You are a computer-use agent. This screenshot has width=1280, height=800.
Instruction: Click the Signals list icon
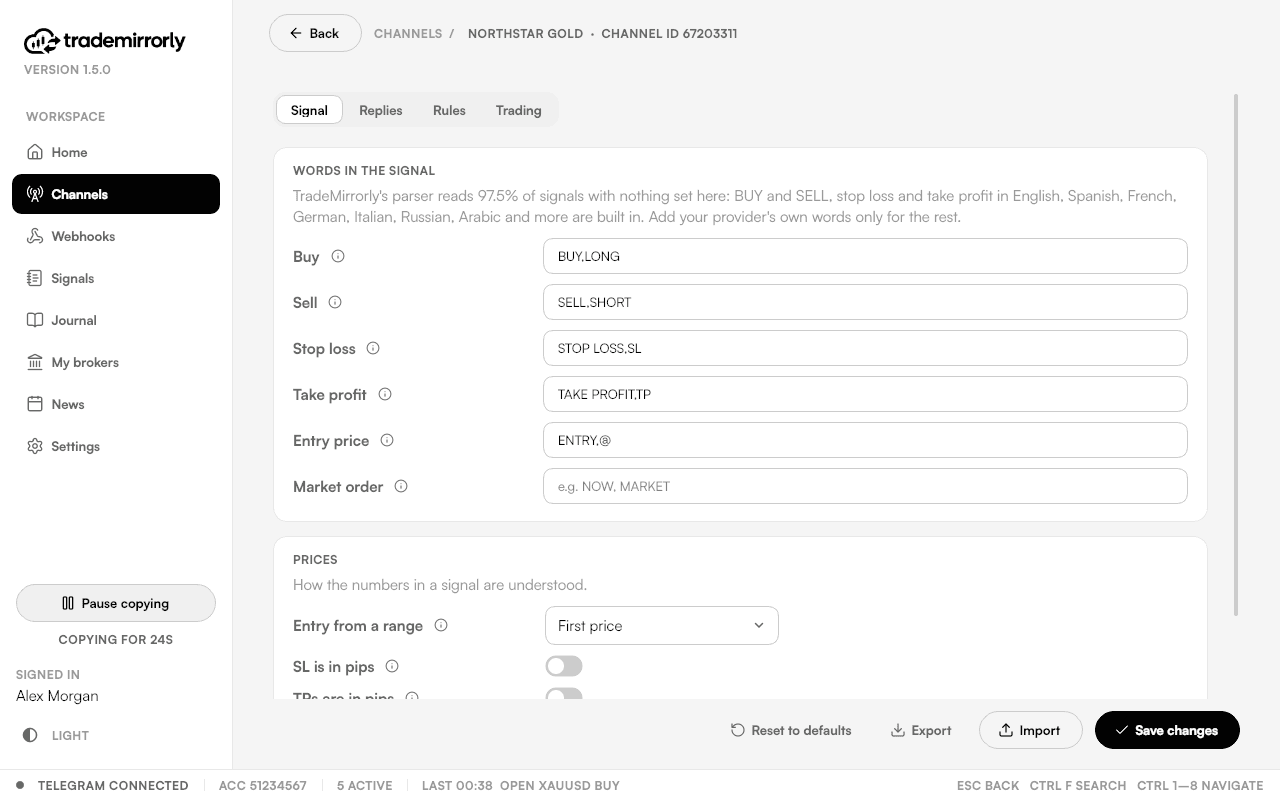click(35, 278)
